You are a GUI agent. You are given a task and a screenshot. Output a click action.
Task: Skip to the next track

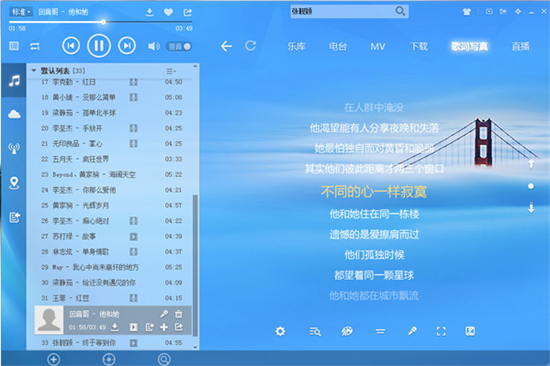point(127,46)
